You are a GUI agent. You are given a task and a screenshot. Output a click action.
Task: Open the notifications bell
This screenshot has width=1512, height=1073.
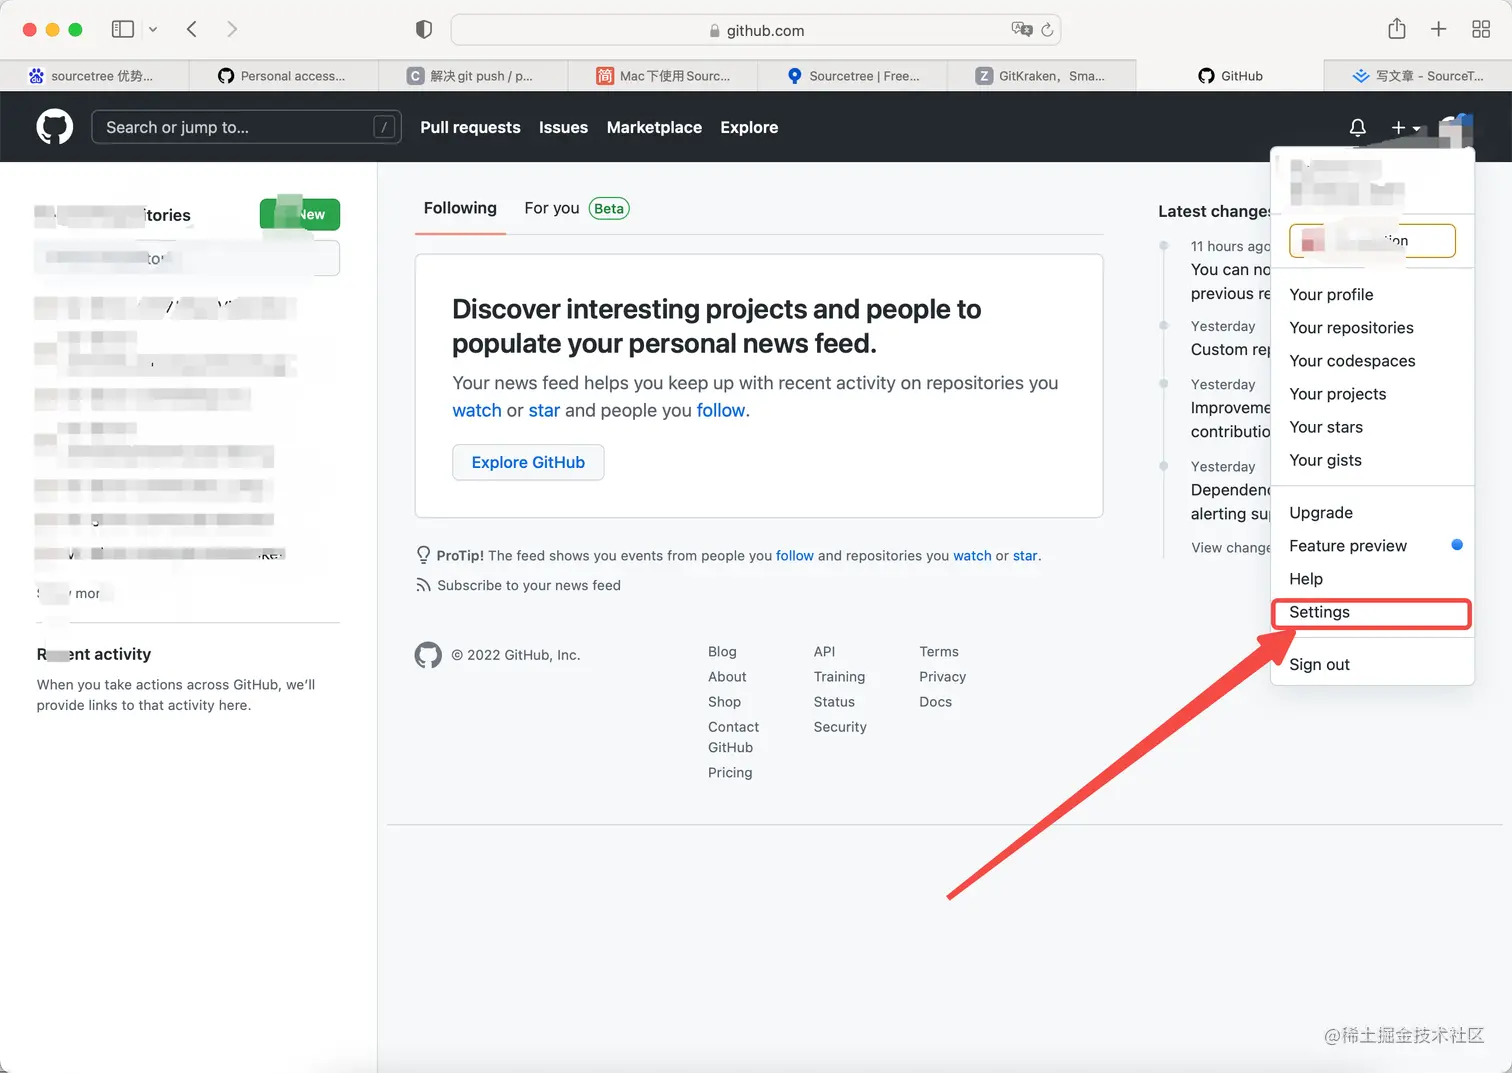(x=1357, y=128)
